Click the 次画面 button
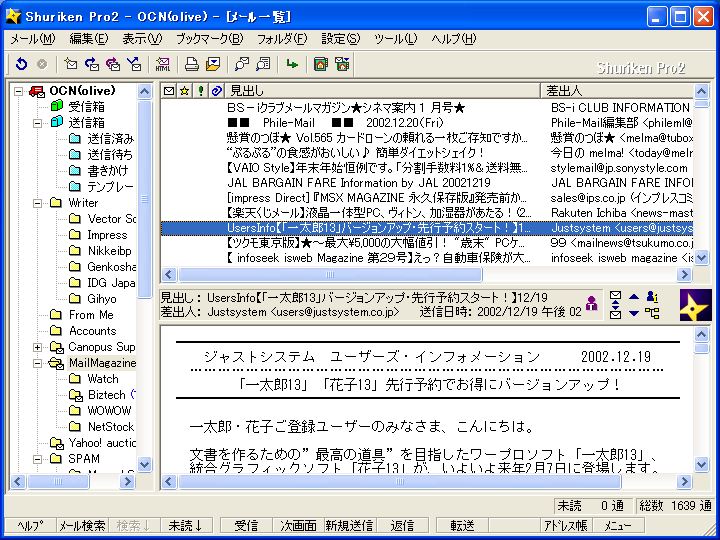Screen dimensions: 720x540 point(298,525)
